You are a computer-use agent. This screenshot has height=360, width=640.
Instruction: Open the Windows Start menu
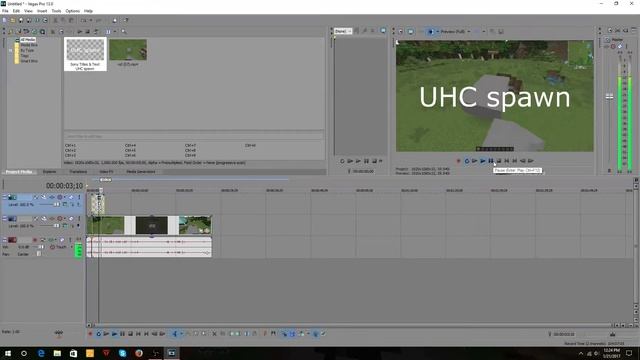coord(8,353)
